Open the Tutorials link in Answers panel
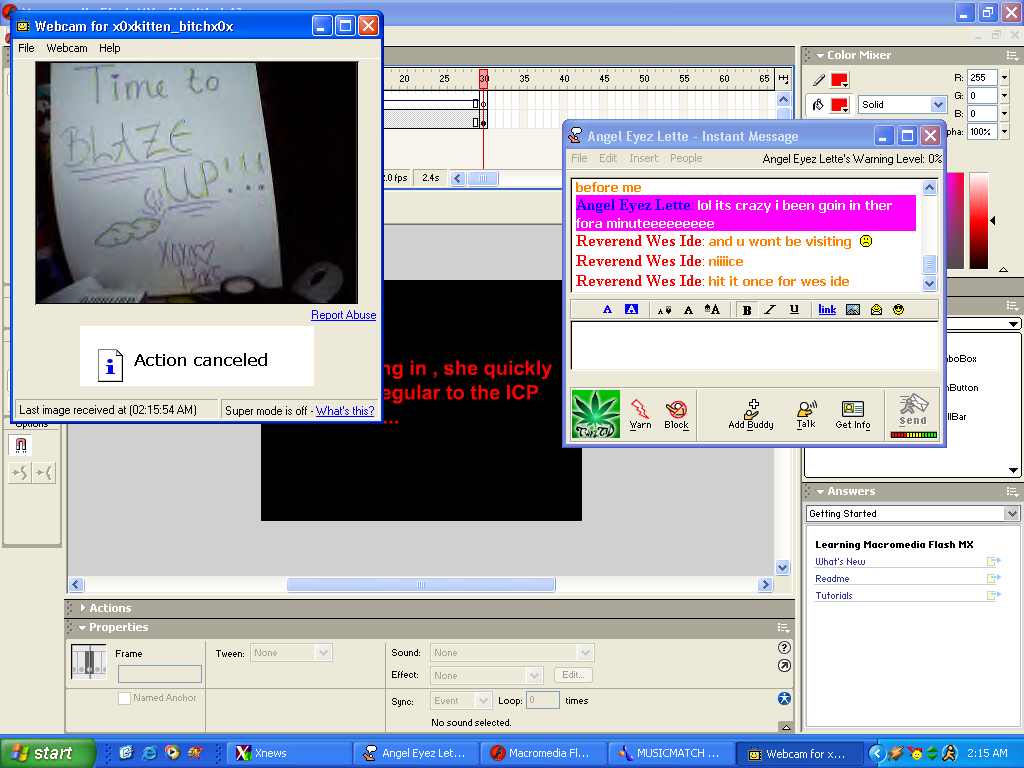Screen dimensions: 1024x768 [834, 595]
